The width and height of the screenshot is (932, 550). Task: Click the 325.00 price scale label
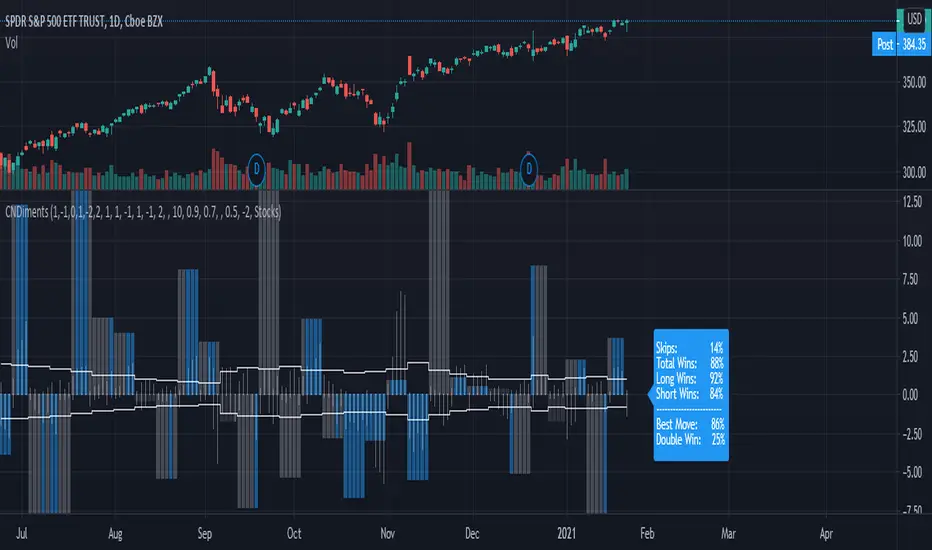tap(914, 127)
